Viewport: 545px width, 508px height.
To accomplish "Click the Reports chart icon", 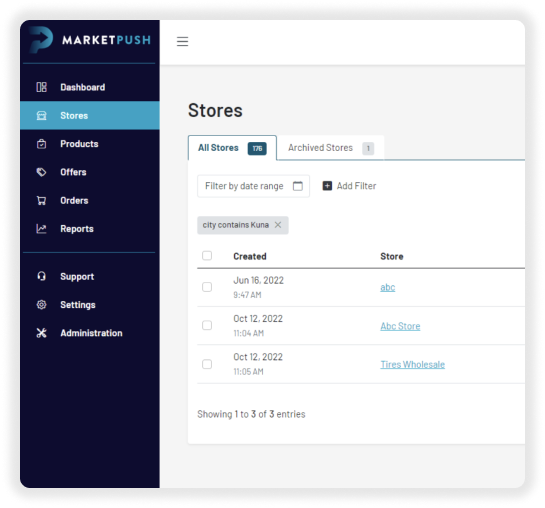I will click(41, 229).
